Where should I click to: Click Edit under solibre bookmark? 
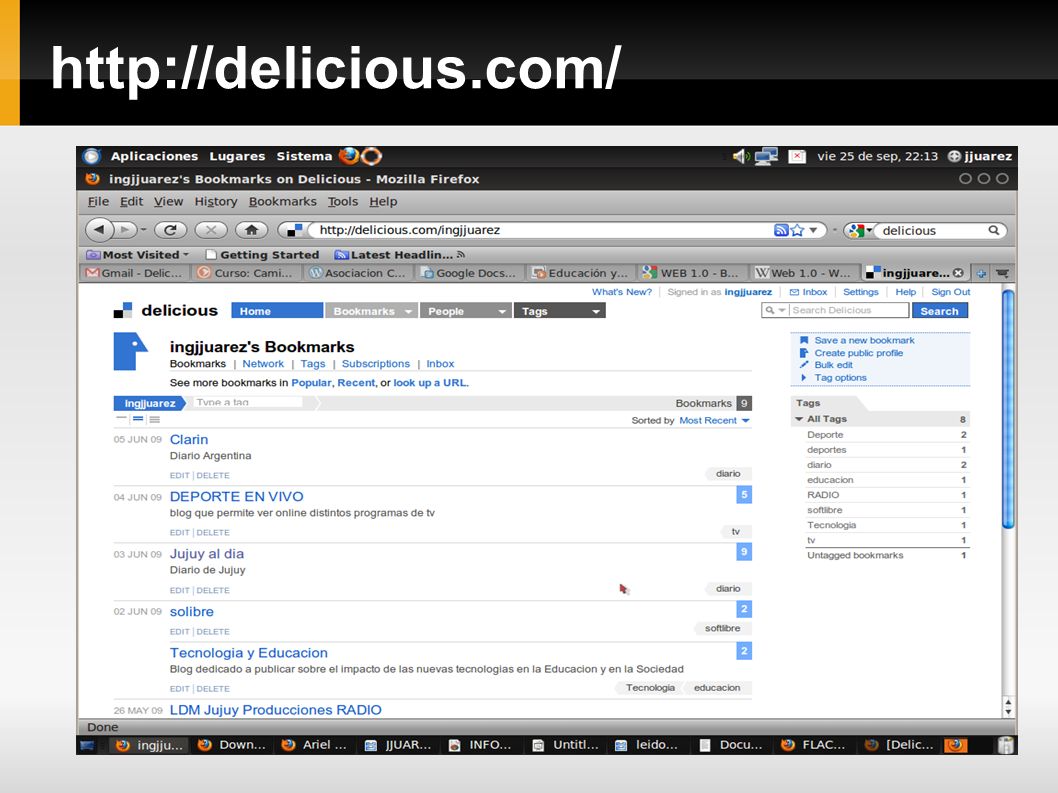(179, 632)
